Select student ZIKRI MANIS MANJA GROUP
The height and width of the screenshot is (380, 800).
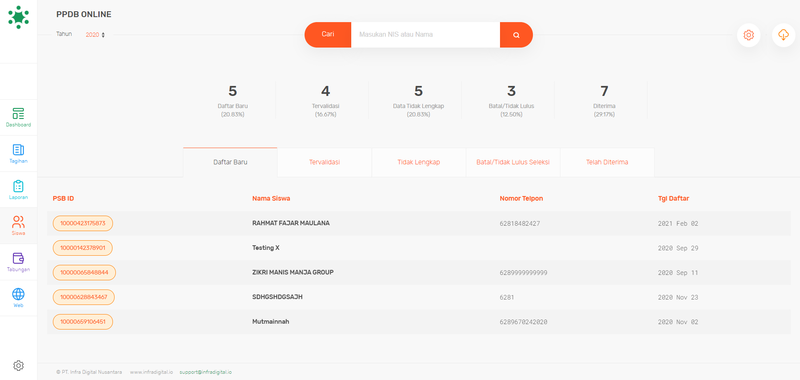click(293, 272)
